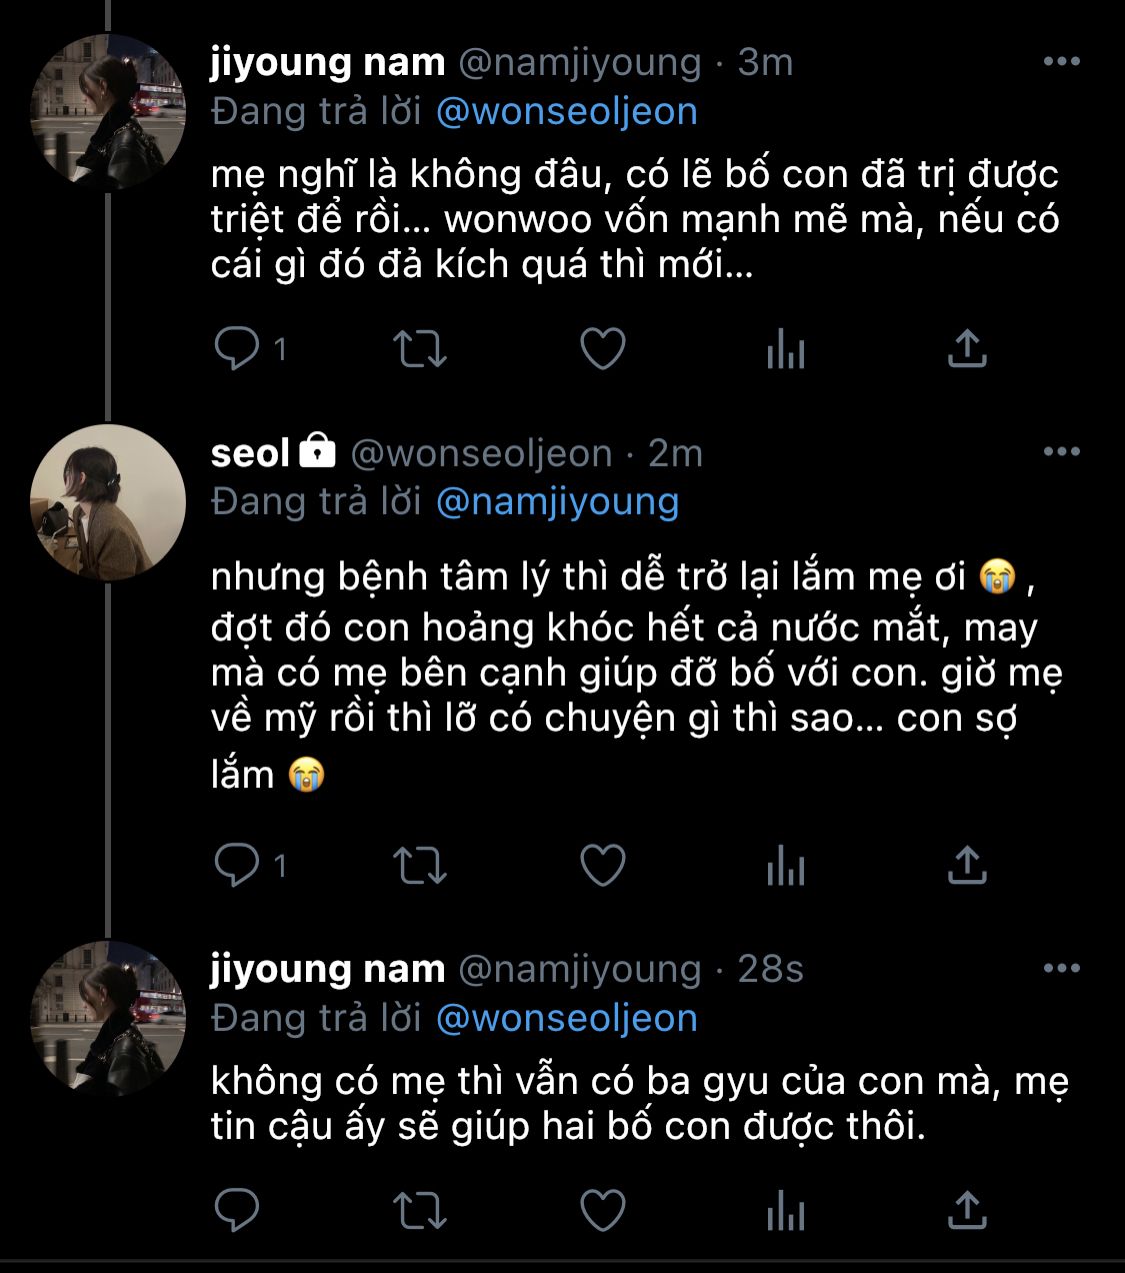This screenshot has height=1273, width=1125.
Task: Reply to last jiyoung nam tweet
Action: point(237,1210)
